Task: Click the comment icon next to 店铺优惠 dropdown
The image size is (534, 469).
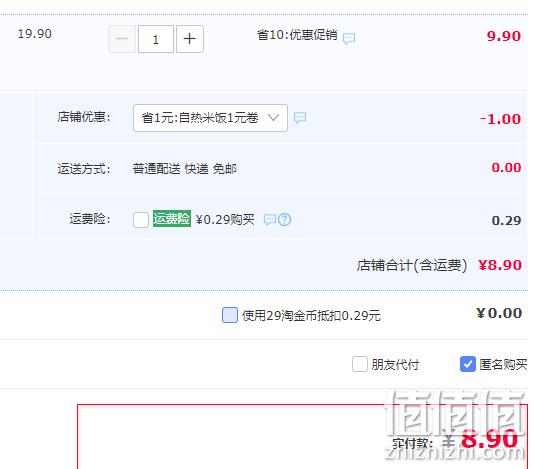Action: [x=300, y=118]
